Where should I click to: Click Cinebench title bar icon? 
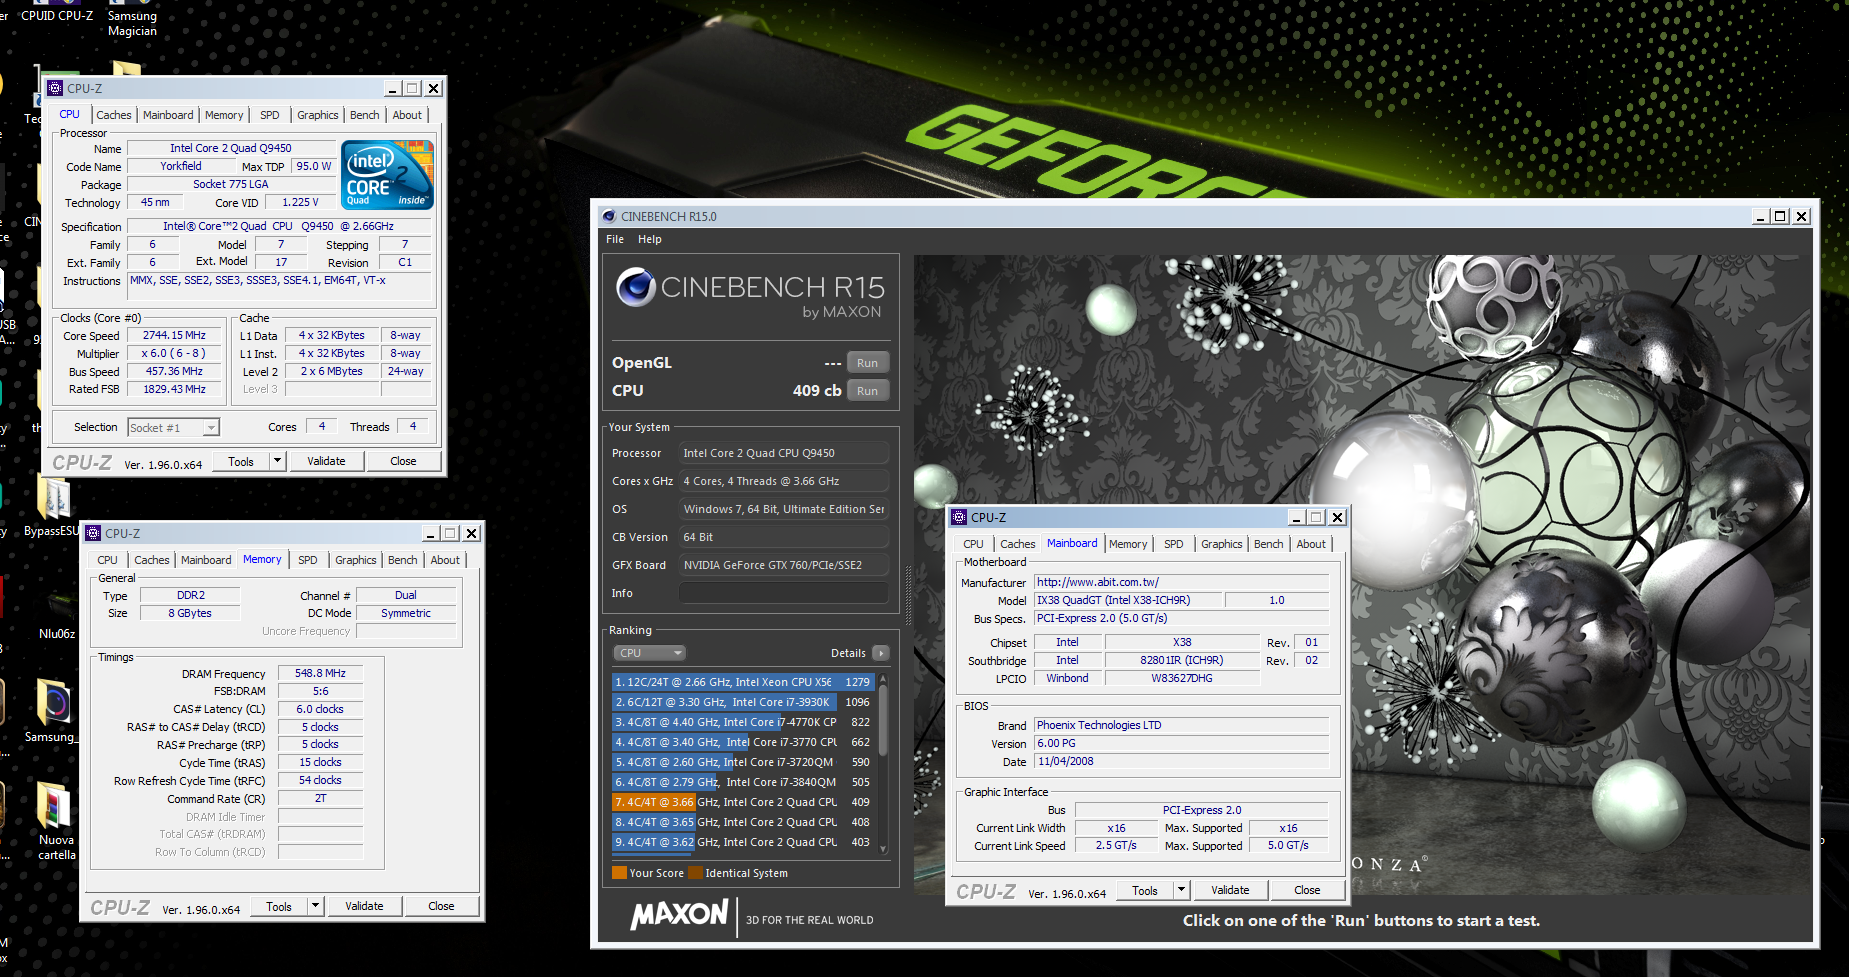pyautogui.click(x=608, y=216)
